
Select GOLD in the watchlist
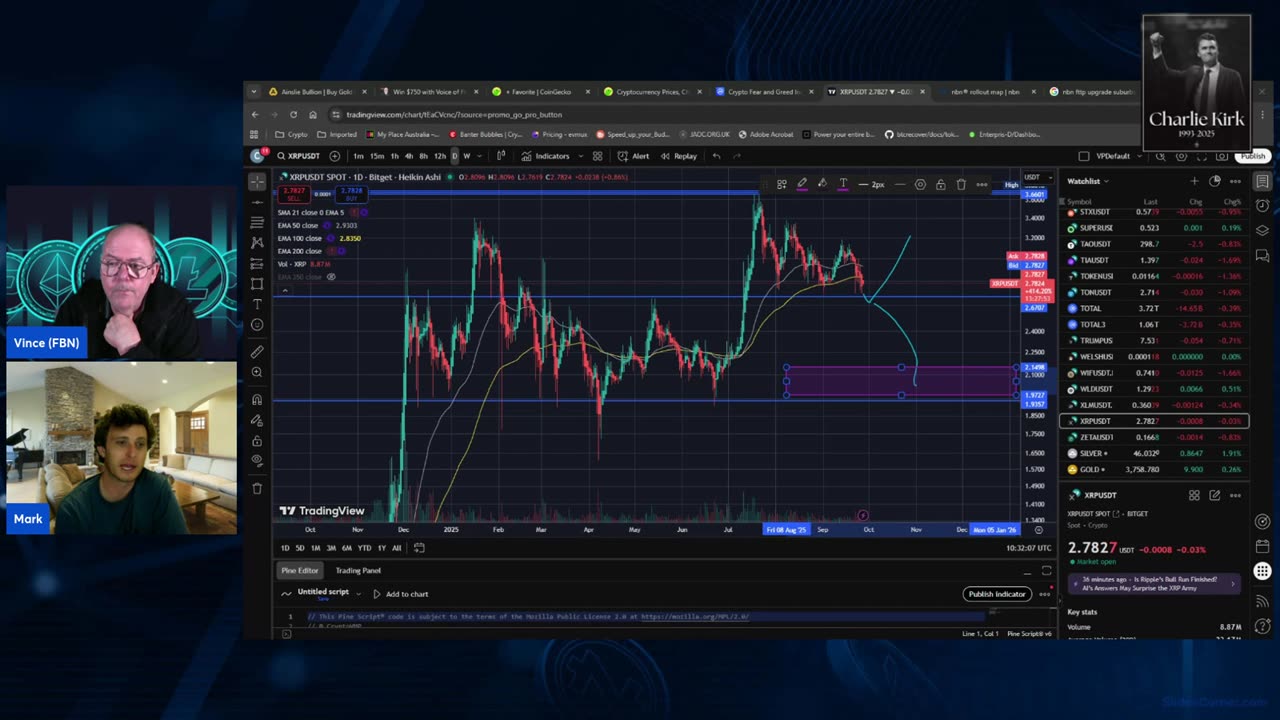[1154, 469]
